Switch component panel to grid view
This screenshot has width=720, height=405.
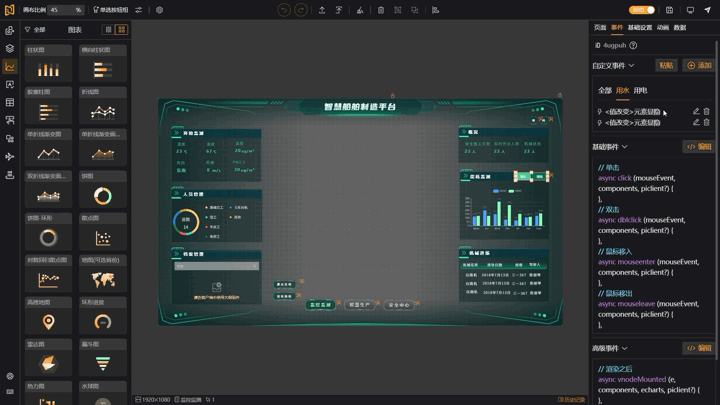pyautogui.click(x=121, y=29)
